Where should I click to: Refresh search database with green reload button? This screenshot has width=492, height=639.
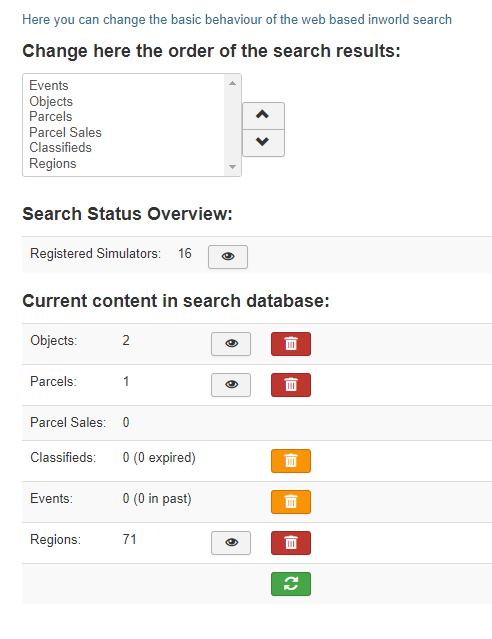pyautogui.click(x=291, y=584)
